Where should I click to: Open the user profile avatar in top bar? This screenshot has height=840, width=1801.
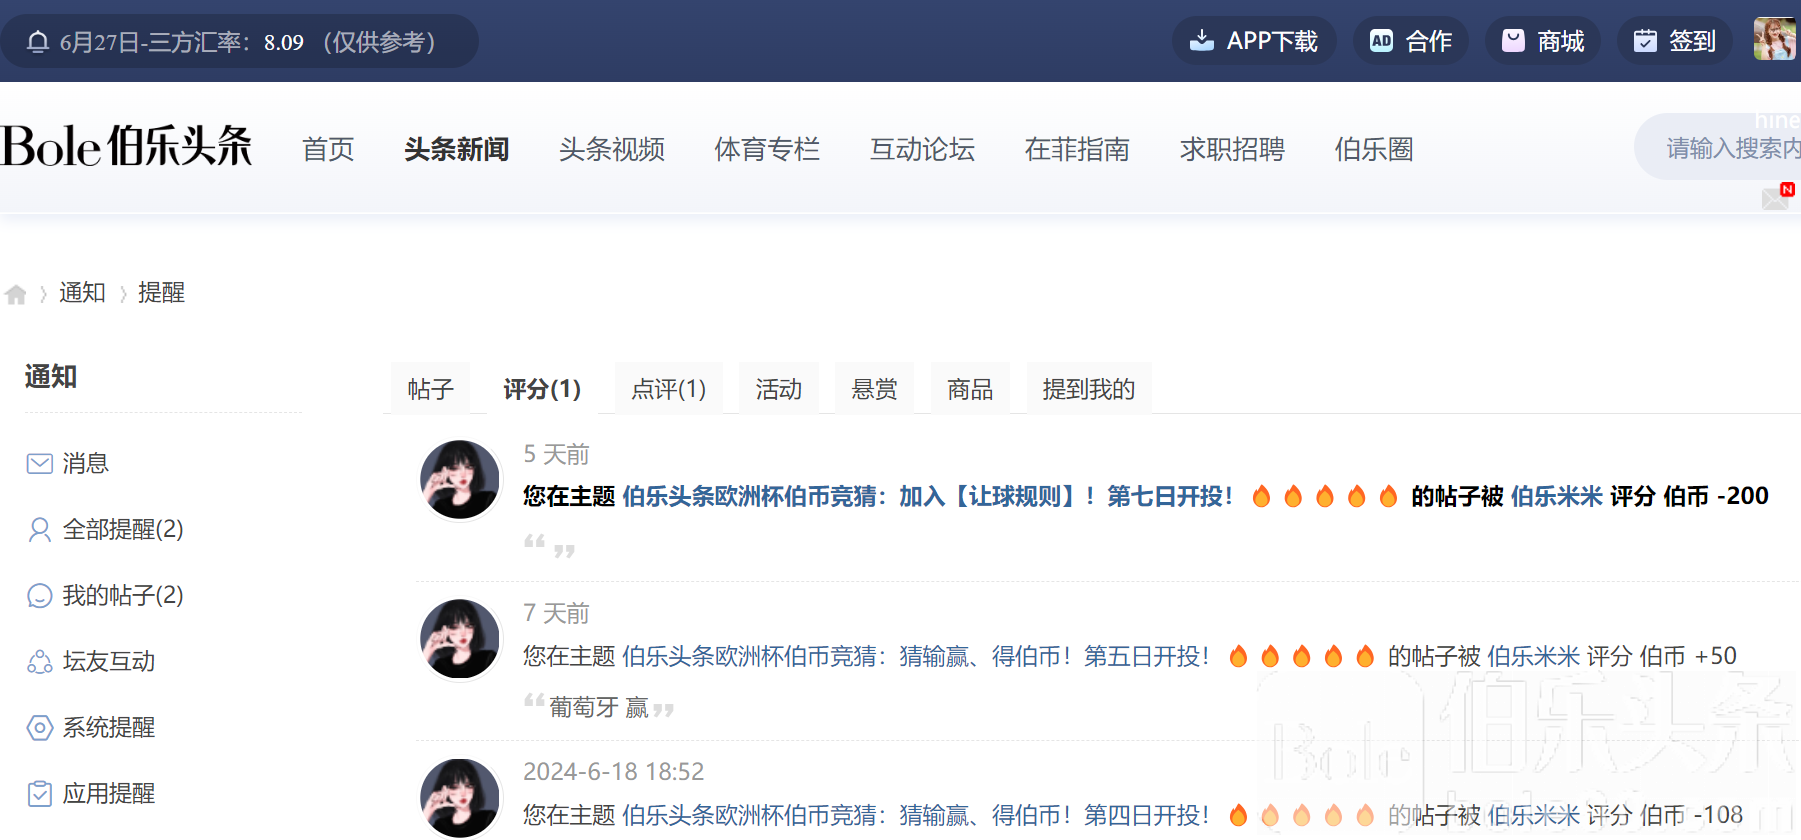[x=1775, y=39]
